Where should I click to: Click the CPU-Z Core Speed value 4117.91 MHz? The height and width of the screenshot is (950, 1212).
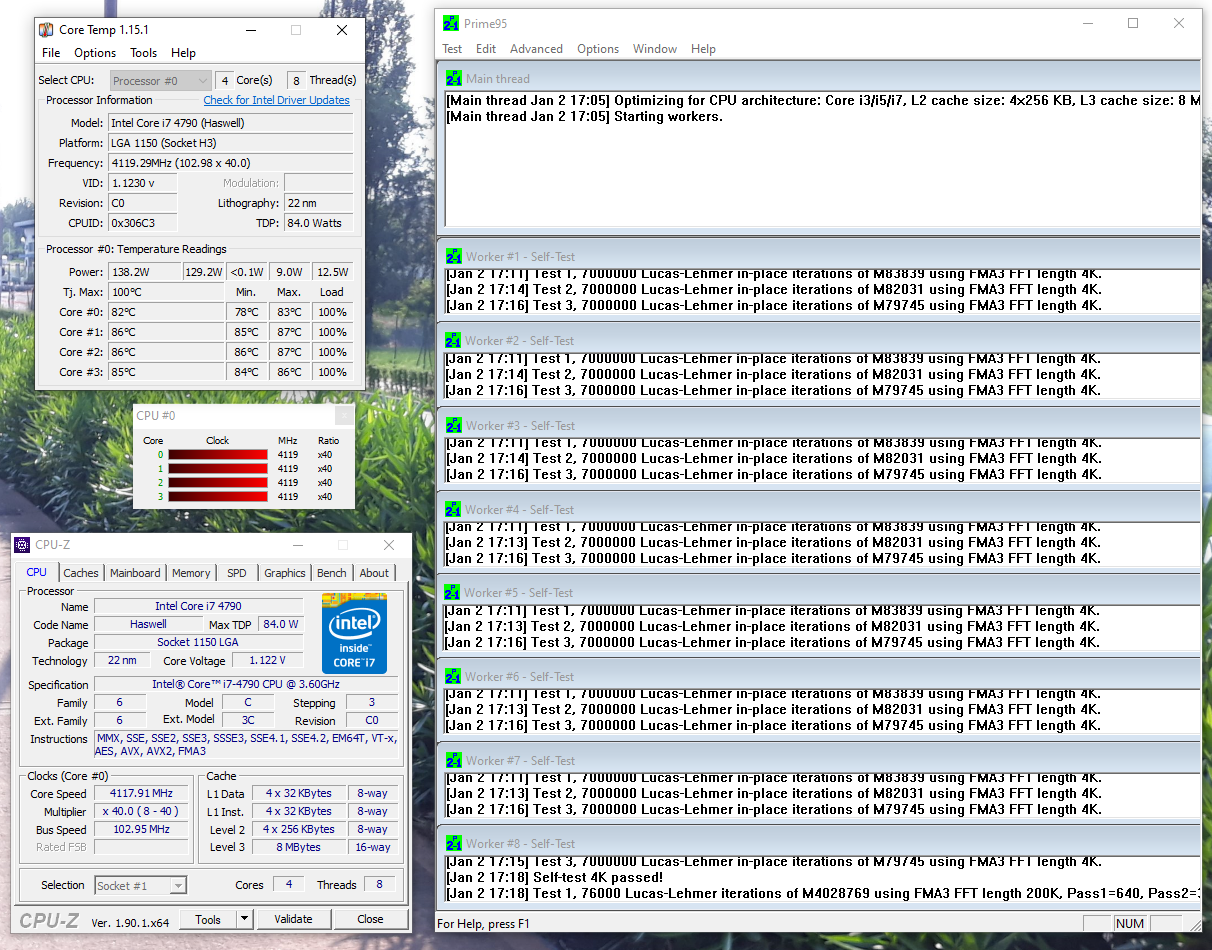[141, 793]
